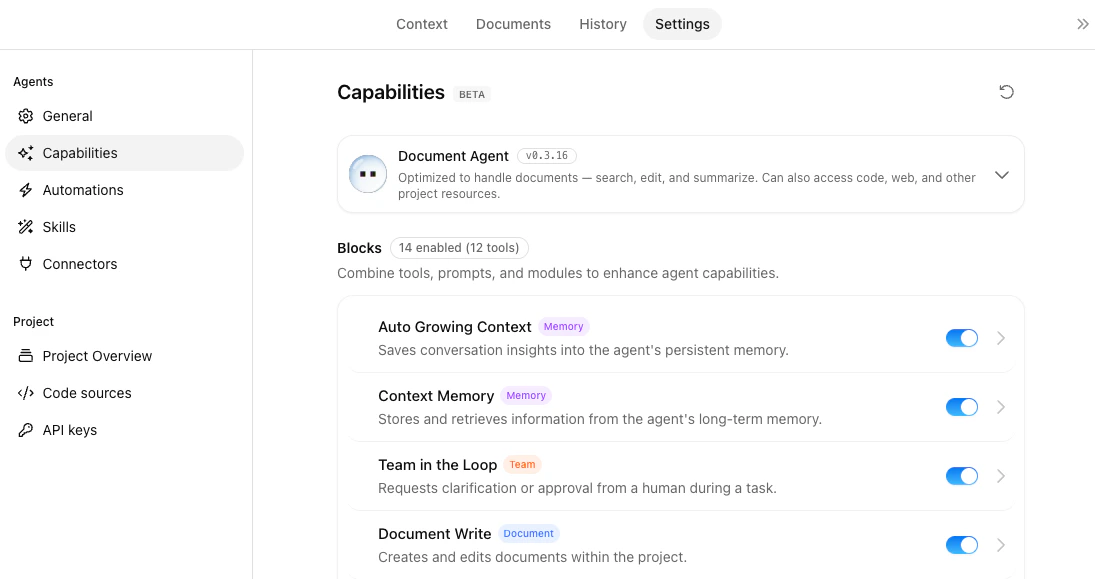The image size is (1095, 579).
Task: Click the Automations lightning bolt icon
Action: (x=26, y=190)
